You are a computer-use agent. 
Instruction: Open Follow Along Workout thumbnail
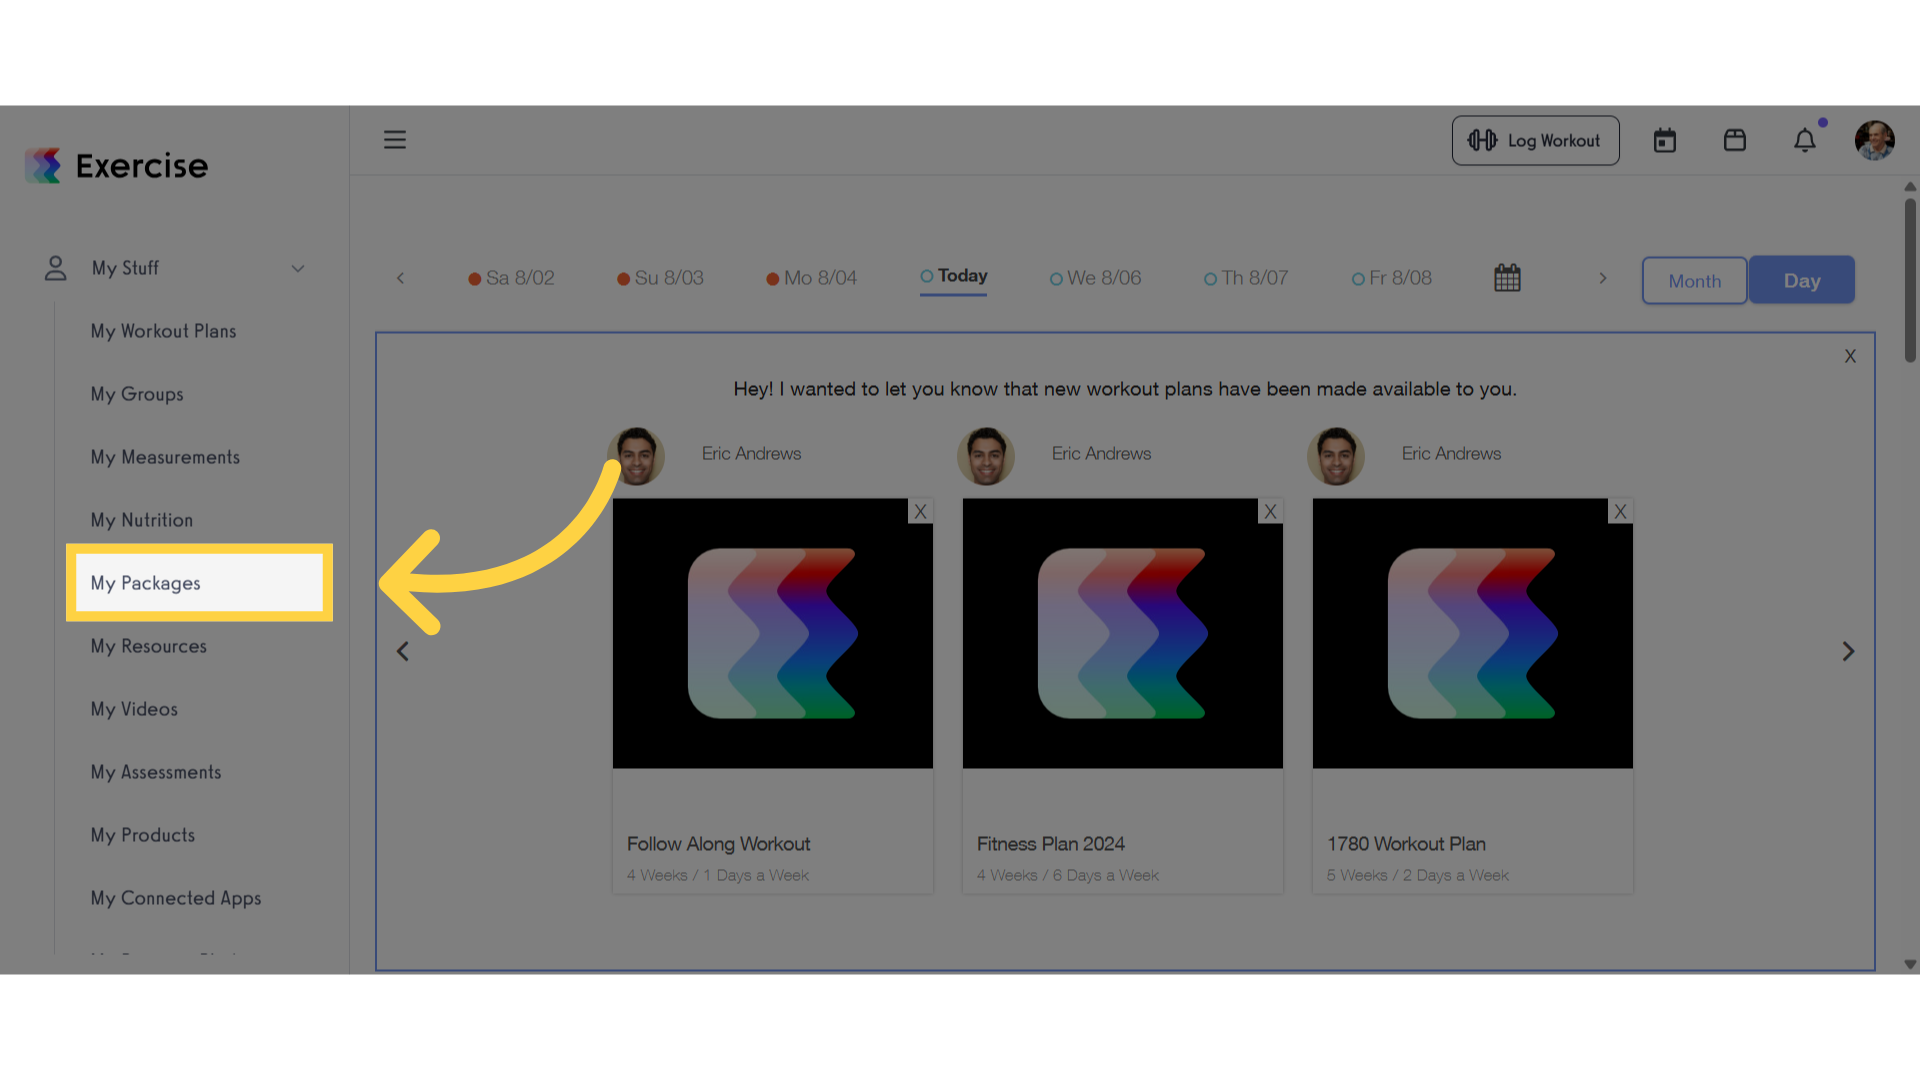pos(772,634)
